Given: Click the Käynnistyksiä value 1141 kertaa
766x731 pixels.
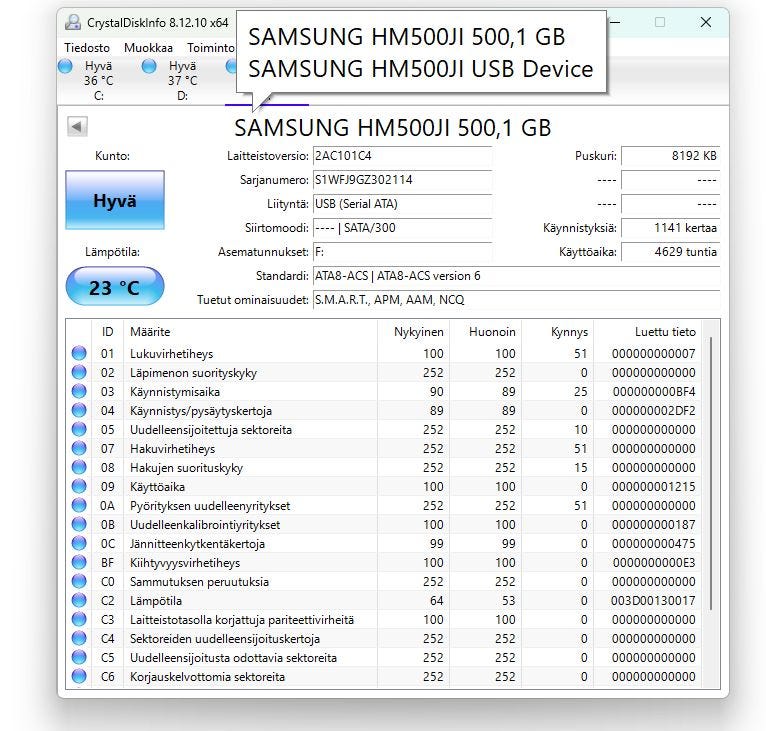Looking at the screenshot, I should pos(670,228).
